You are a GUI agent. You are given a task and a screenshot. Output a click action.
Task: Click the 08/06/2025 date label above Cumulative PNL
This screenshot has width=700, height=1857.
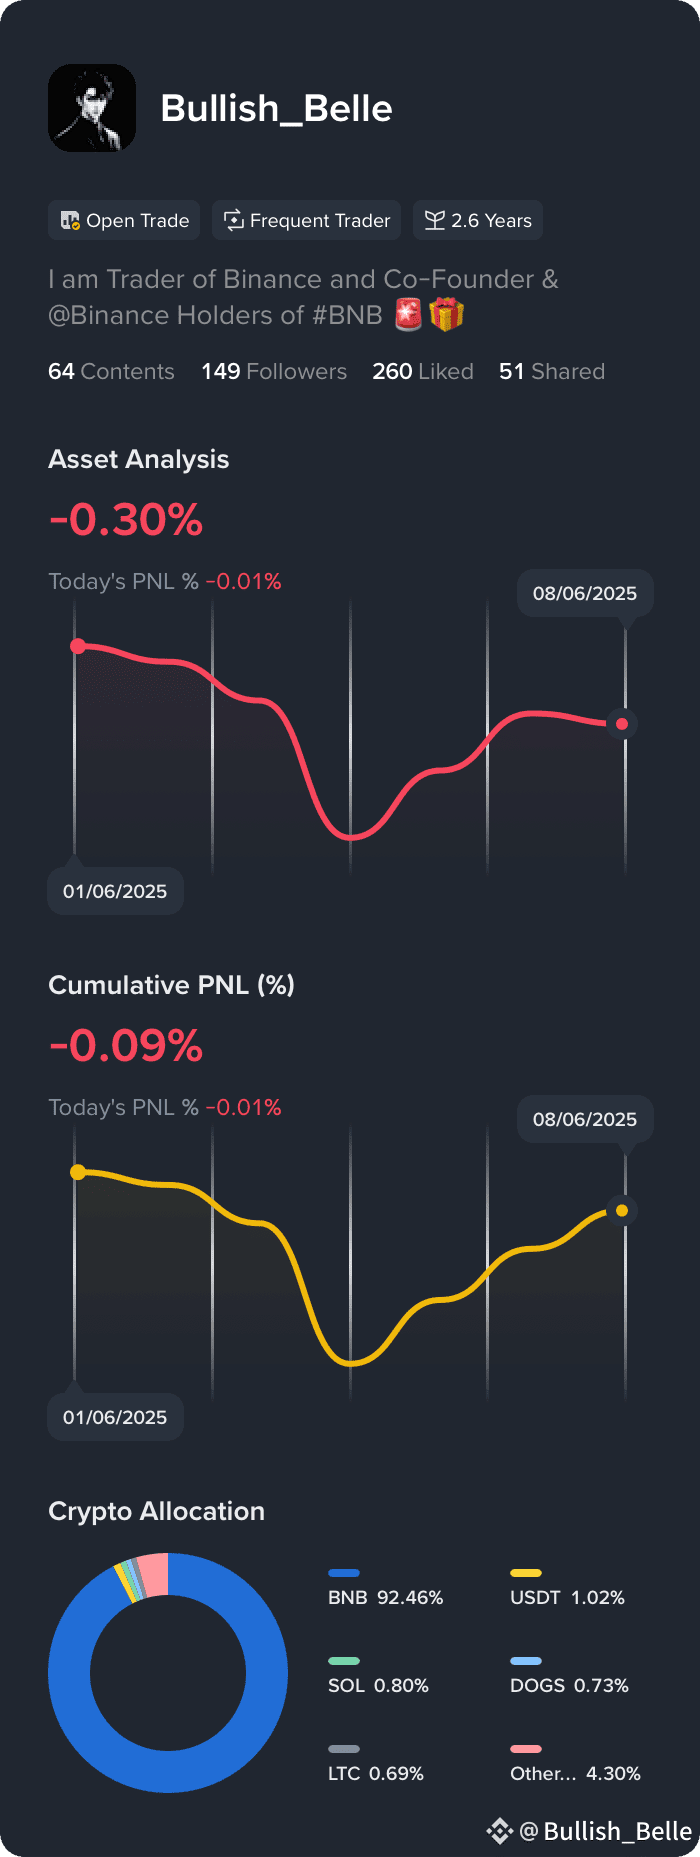[585, 1119]
